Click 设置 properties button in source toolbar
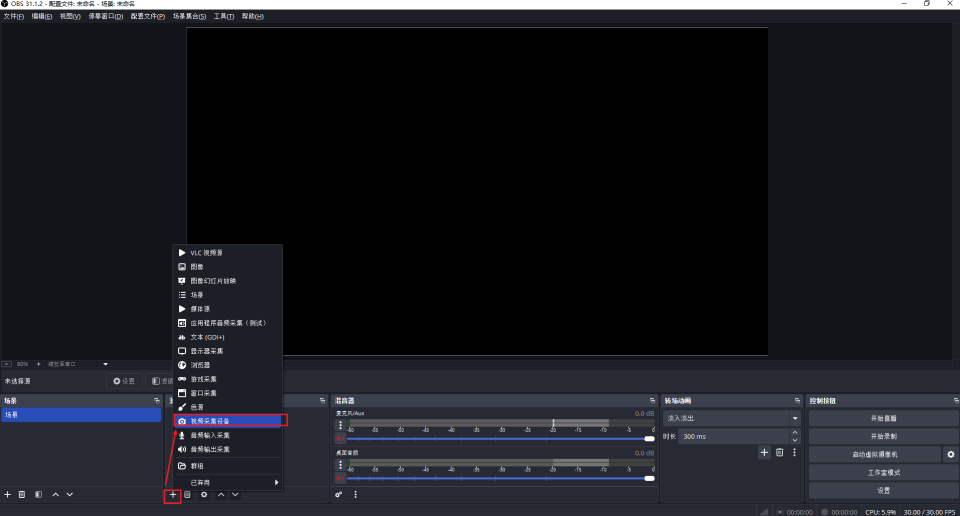 124,381
